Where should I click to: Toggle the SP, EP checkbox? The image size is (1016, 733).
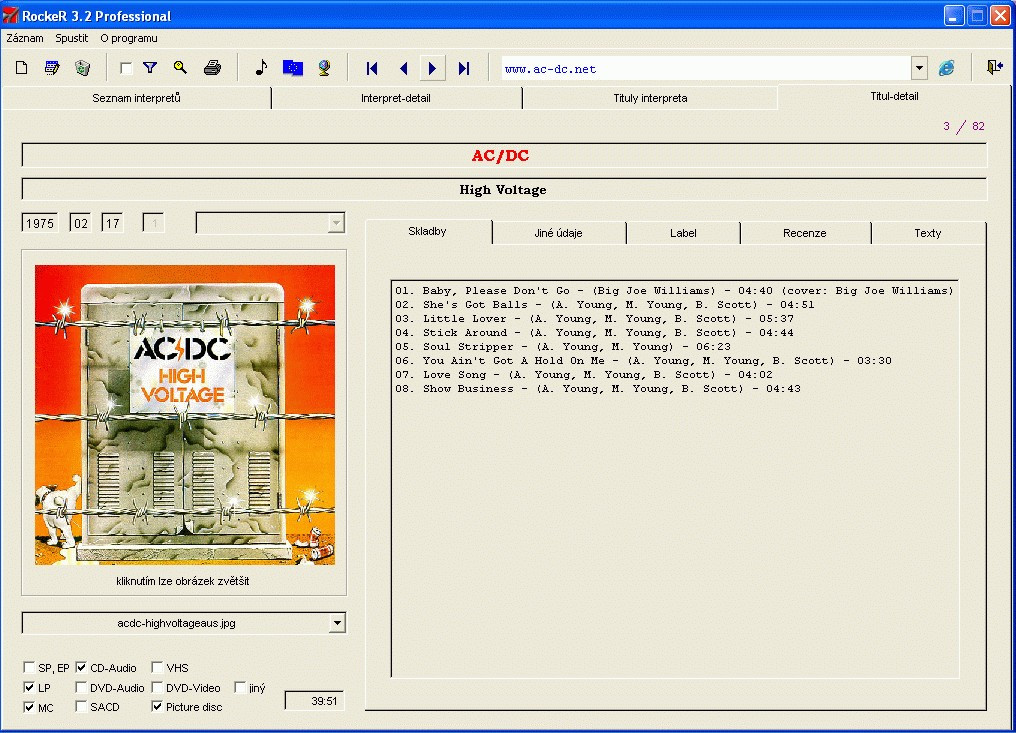coord(29,668)
